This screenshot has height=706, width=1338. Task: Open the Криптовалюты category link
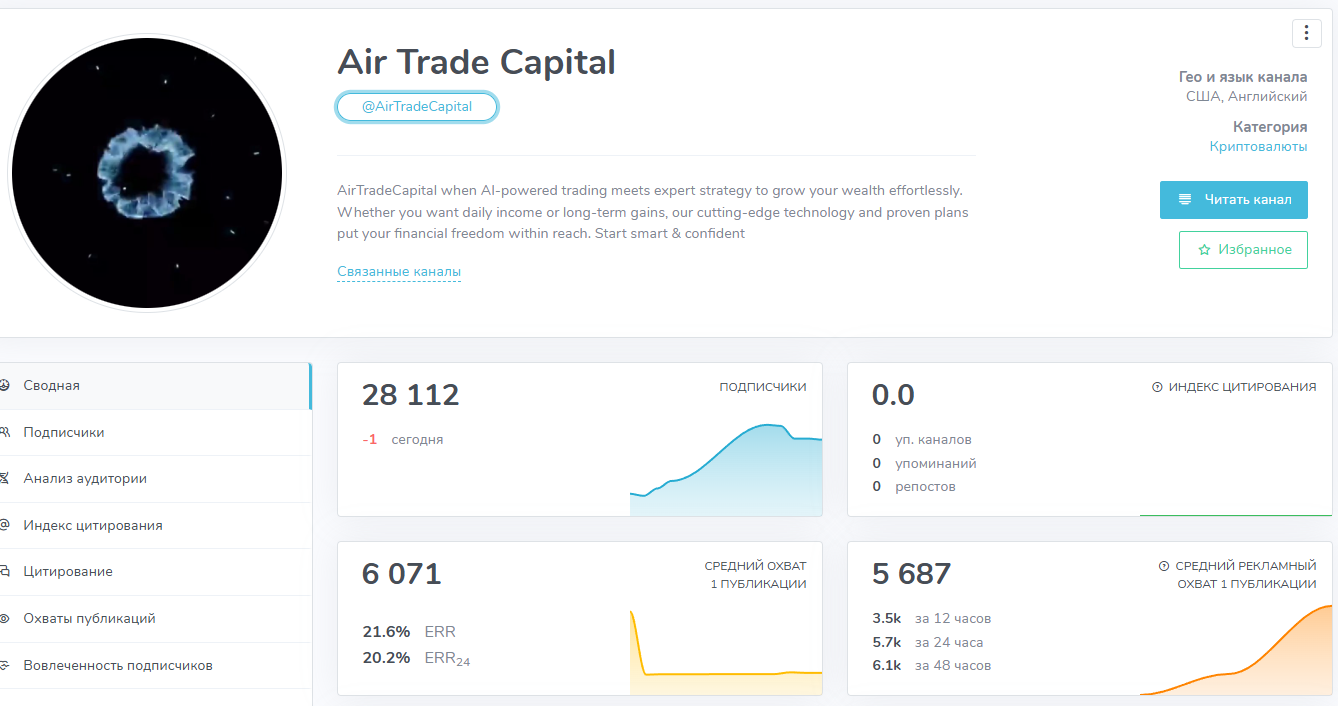point(1258,146)
